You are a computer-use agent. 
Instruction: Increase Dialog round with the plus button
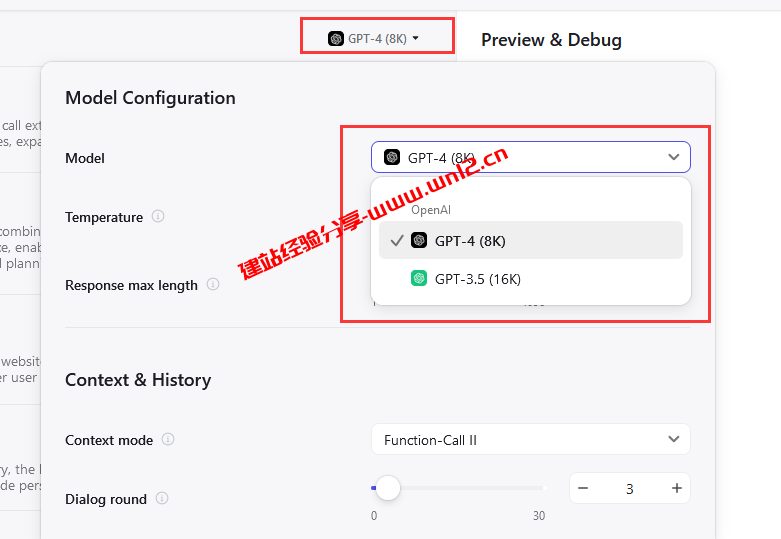click(677, 488)
